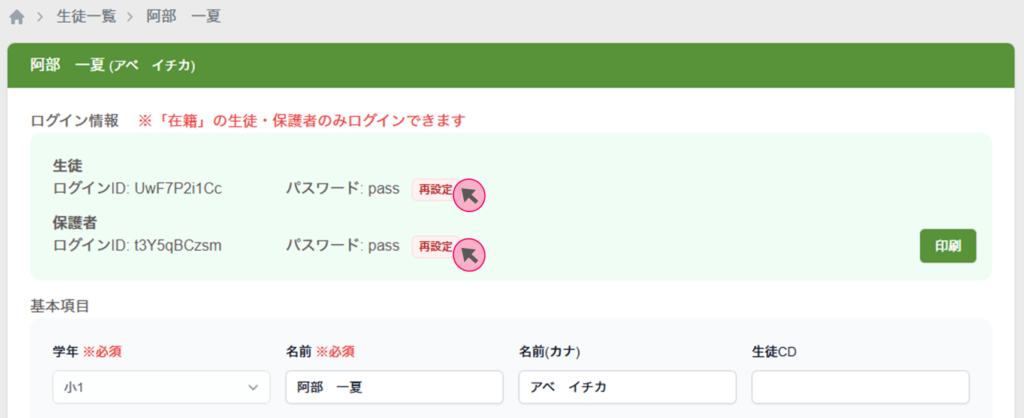Click the pink cursor marker in the 保護者 row
This screenshot has height=418, width=1024.
[469, 255]
